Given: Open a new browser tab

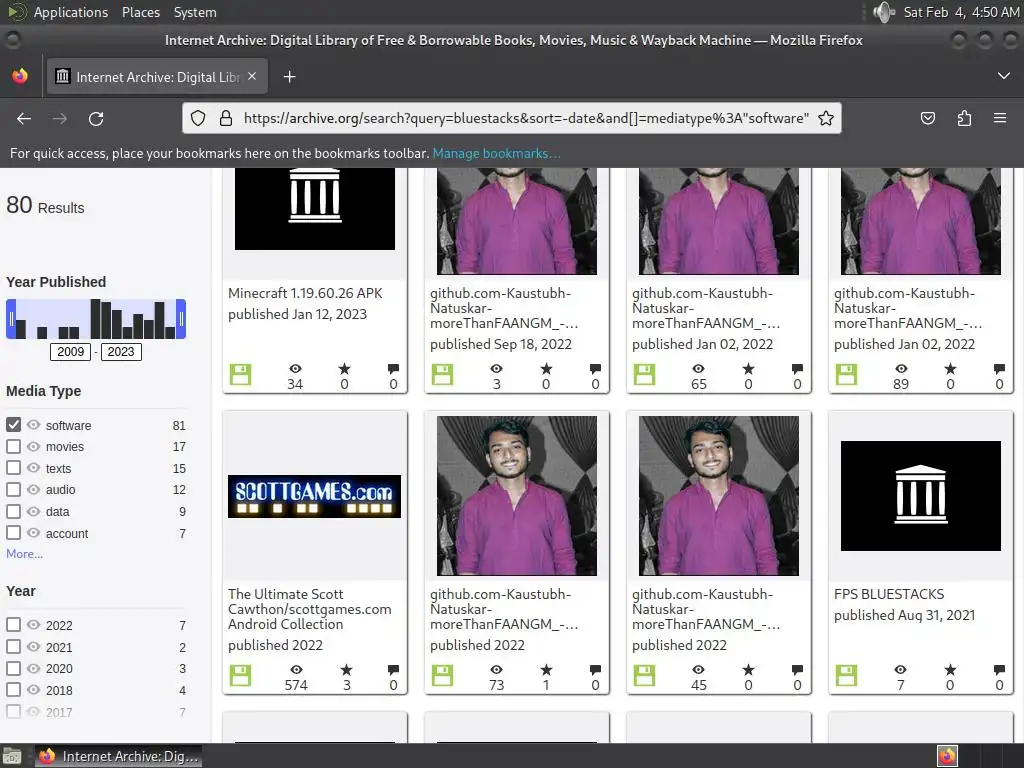Looking at the screenshot, I should pyautogui.click(x=289, y=77).
